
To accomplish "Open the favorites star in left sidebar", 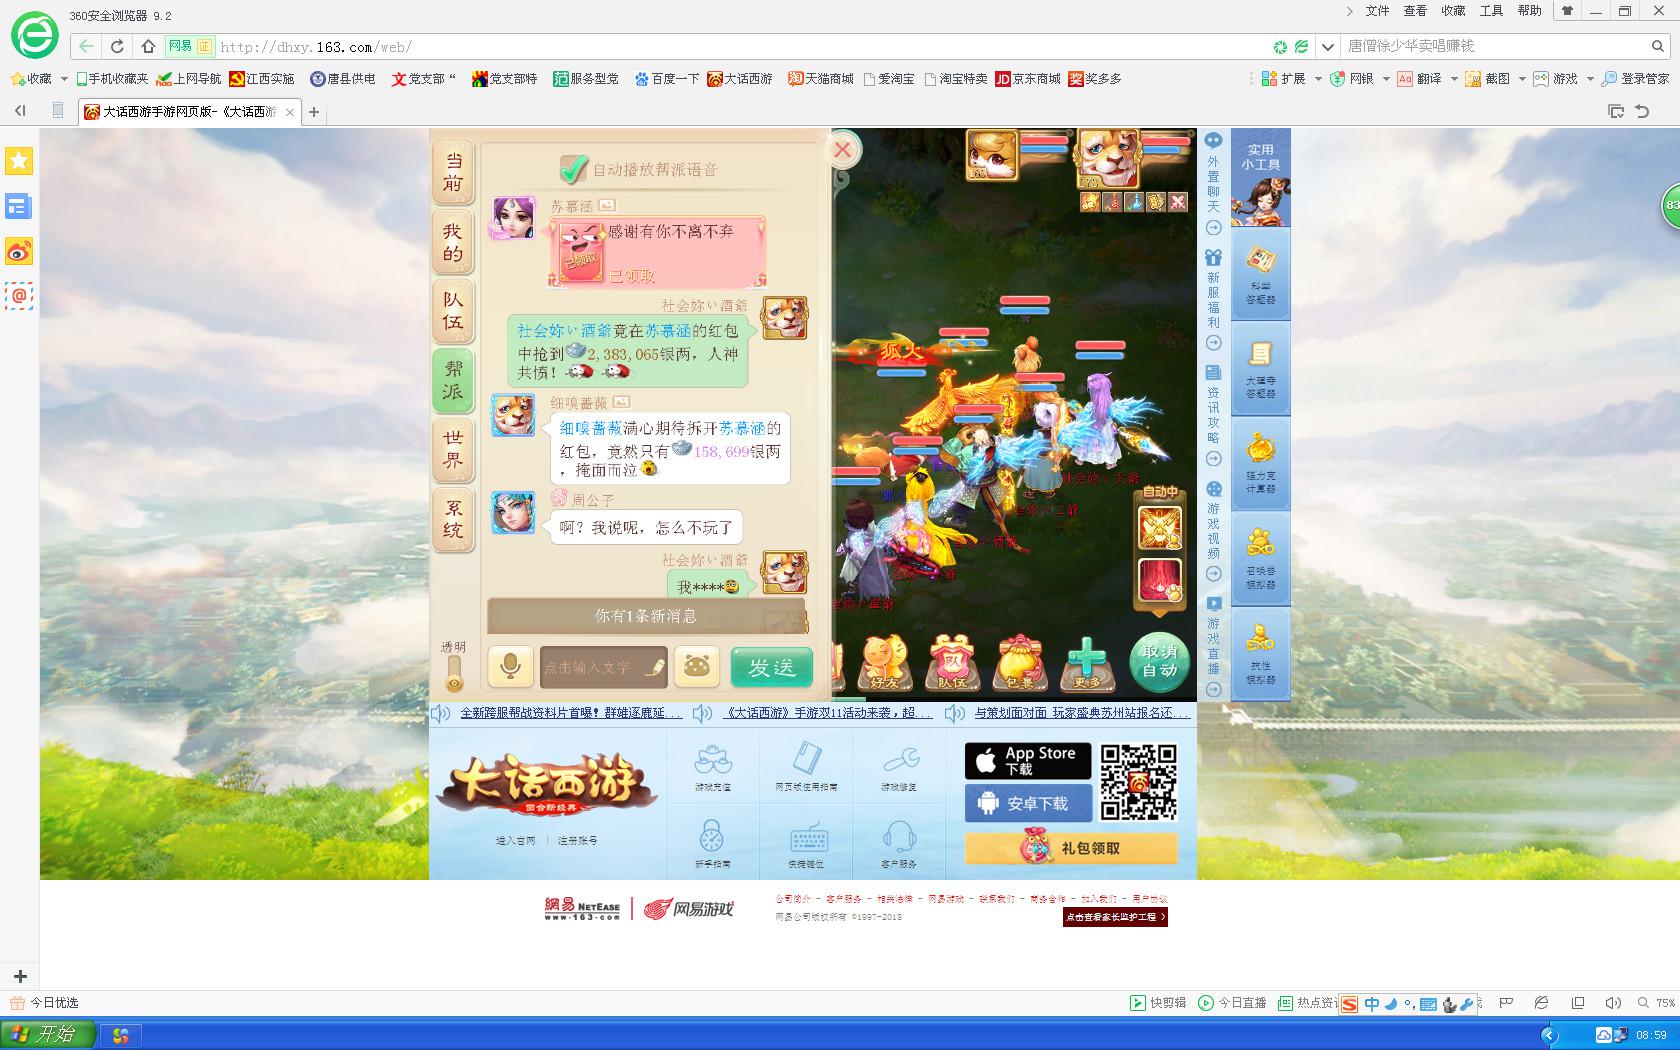I will click(x=19, y=161).
